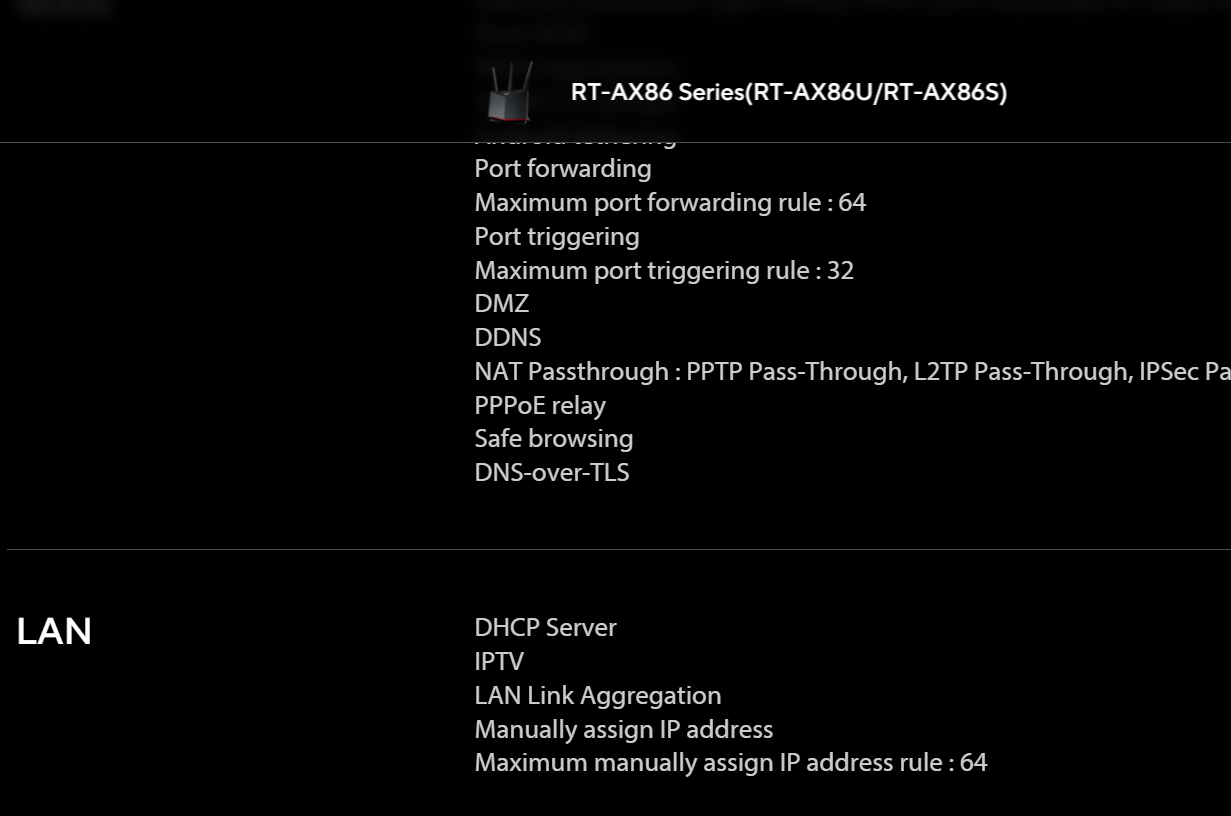Click the IPTV feature entry
This screenshot has width=1231, height=816.
[499, 661]
